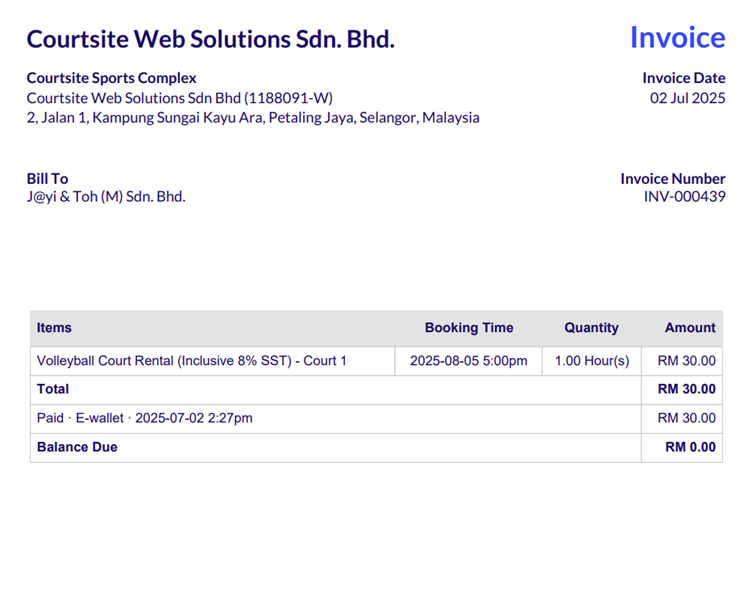
Task: Click the Amount column header
Action: (690, 328)
